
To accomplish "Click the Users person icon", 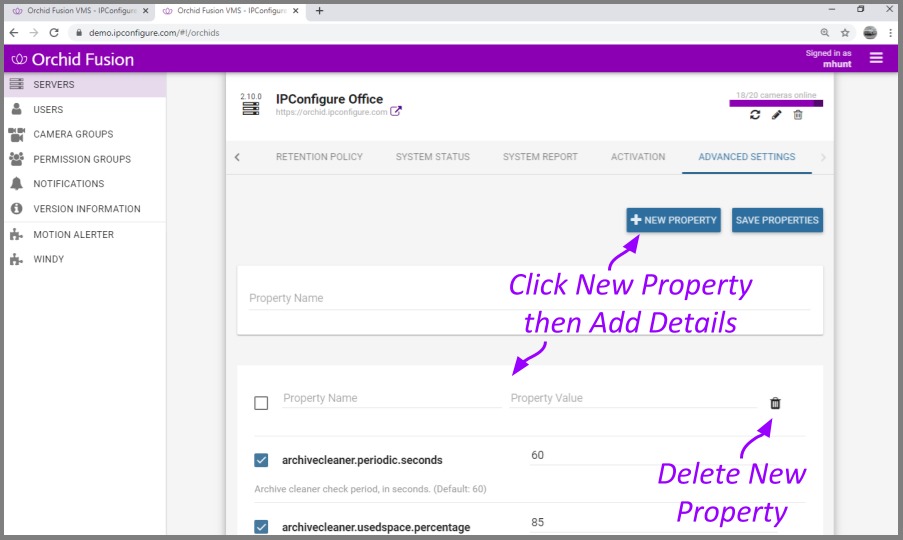I will click(x=17, y=109).
